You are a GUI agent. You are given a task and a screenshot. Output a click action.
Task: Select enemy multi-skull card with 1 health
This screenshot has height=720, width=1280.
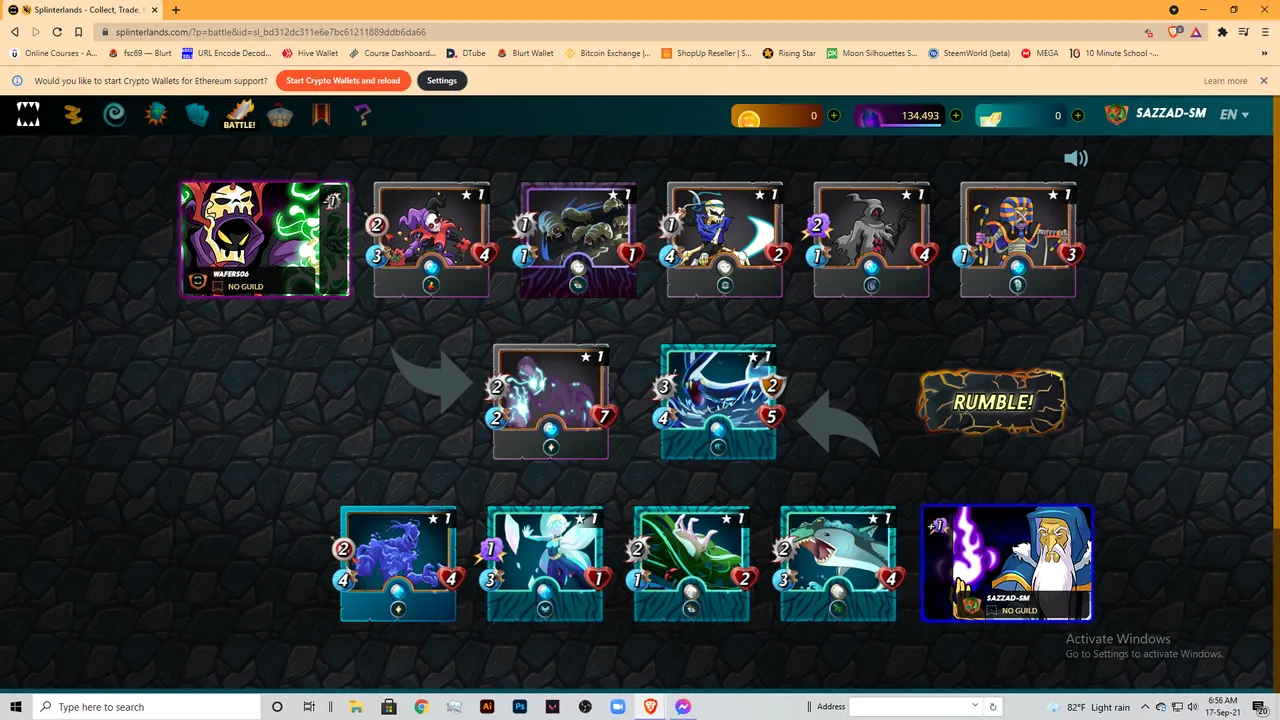[x=579, y=240]
